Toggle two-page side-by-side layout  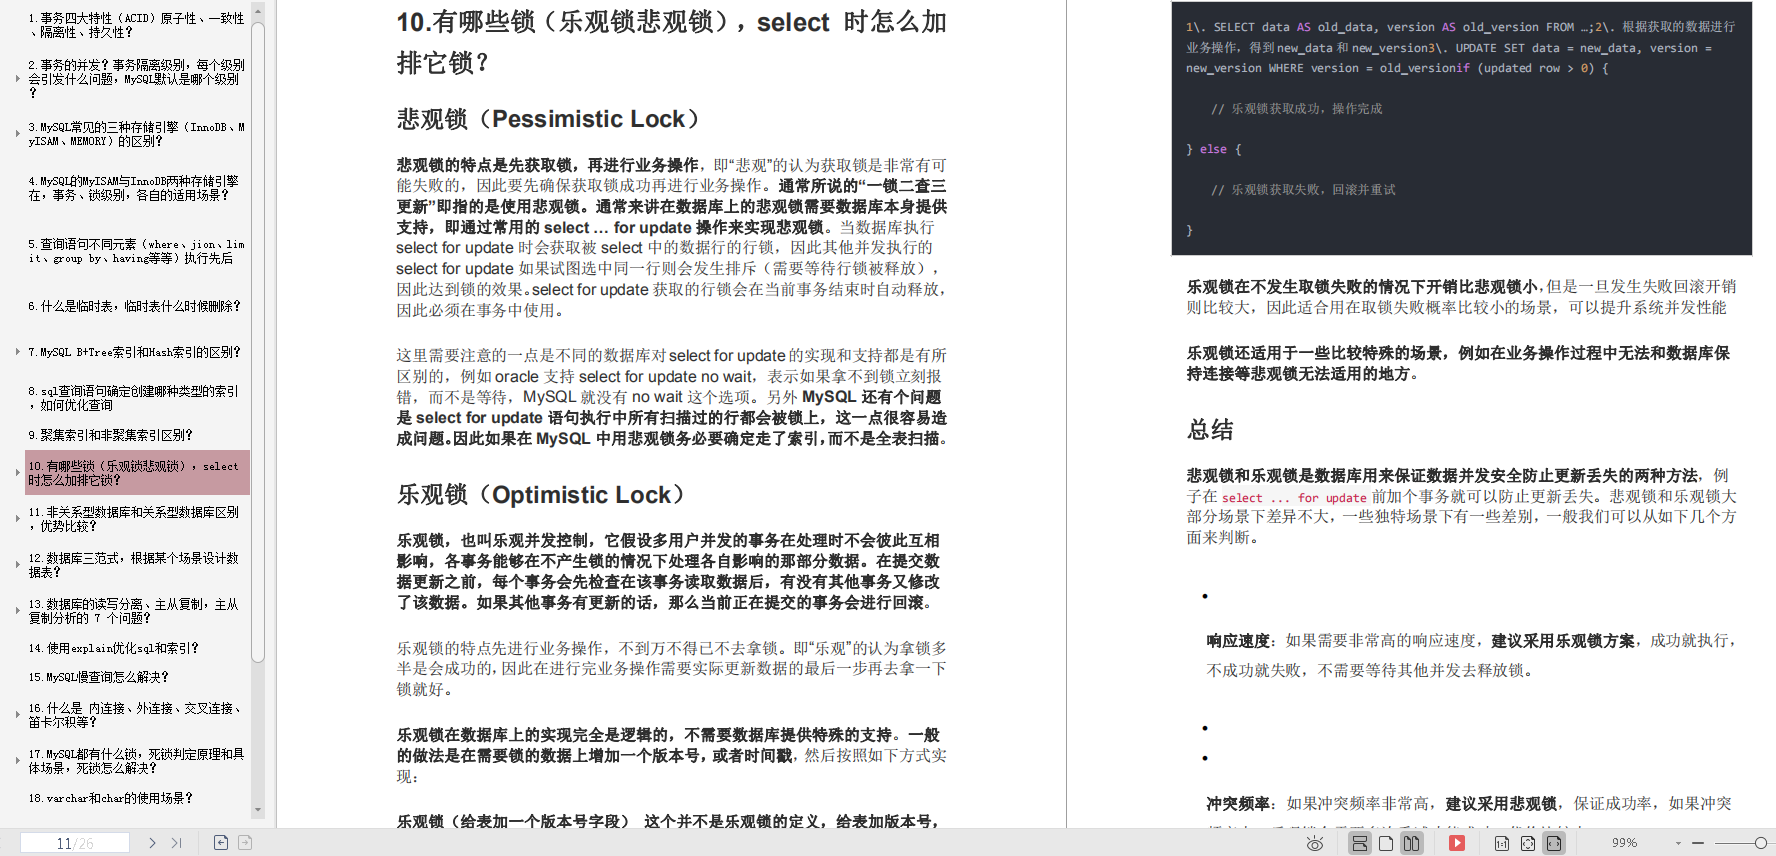[x=1411, y=843]
